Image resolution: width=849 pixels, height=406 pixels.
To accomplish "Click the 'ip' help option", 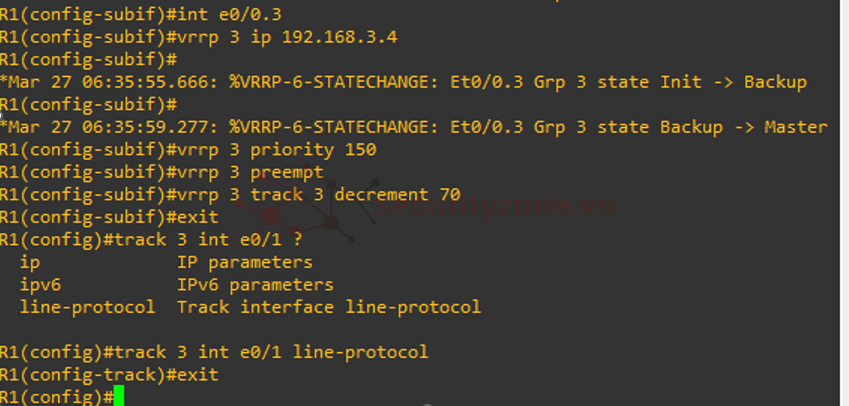I will pyautogui.click(x=30, y=263).
